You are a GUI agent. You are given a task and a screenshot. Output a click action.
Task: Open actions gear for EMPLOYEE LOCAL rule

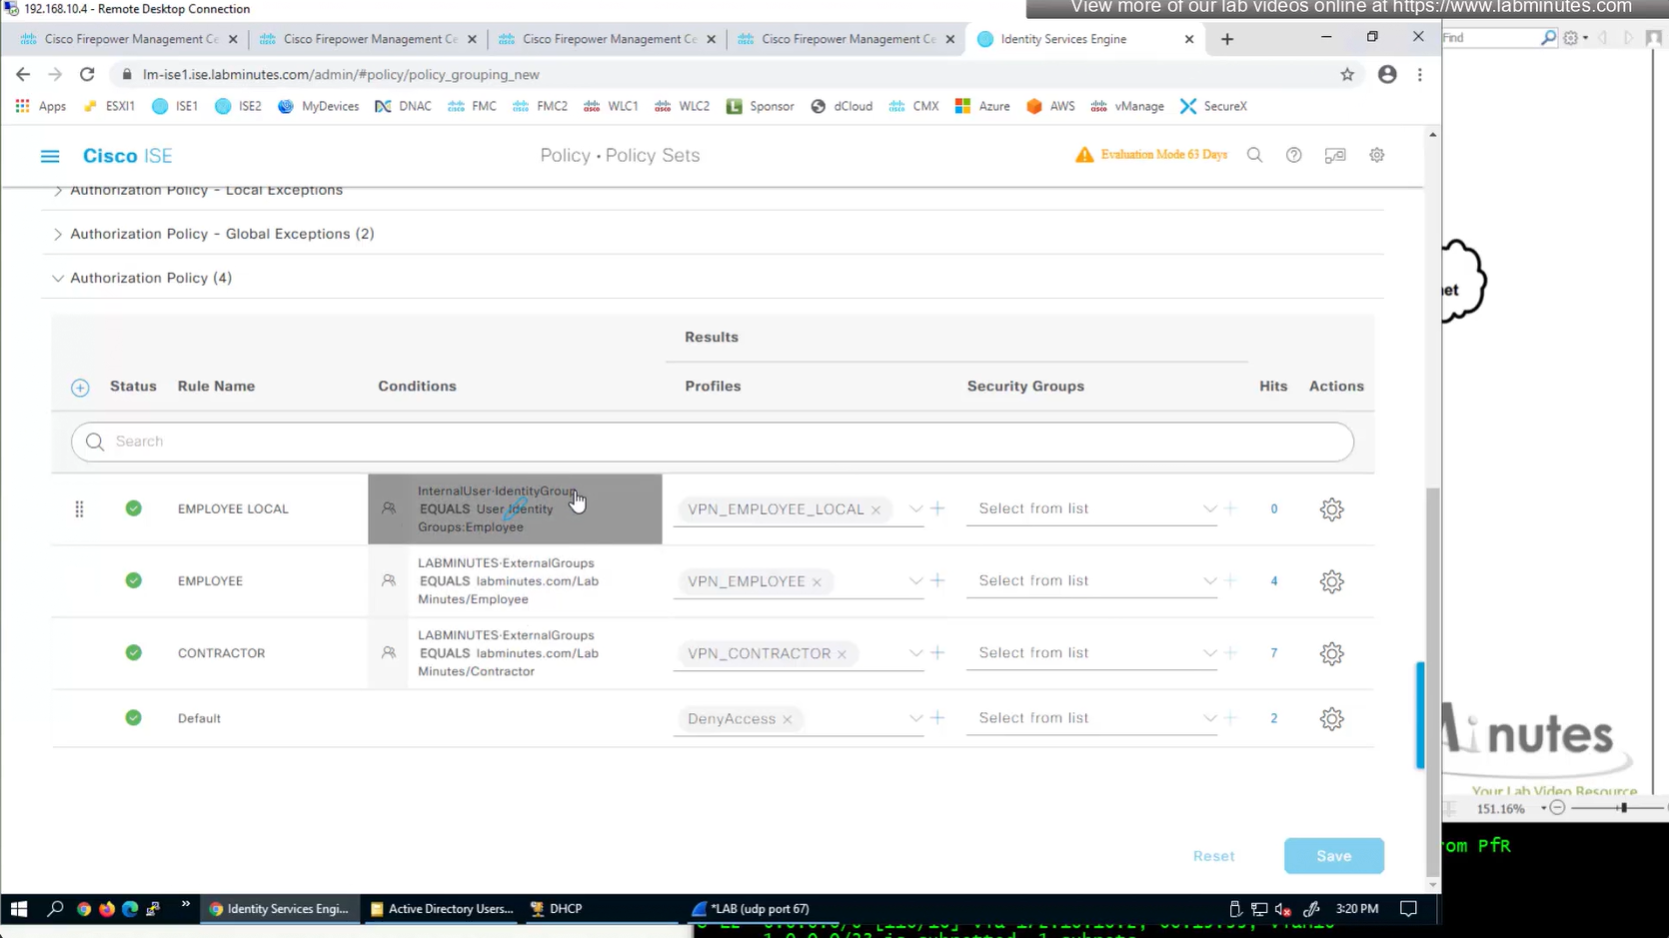[x=1331, y=509]
